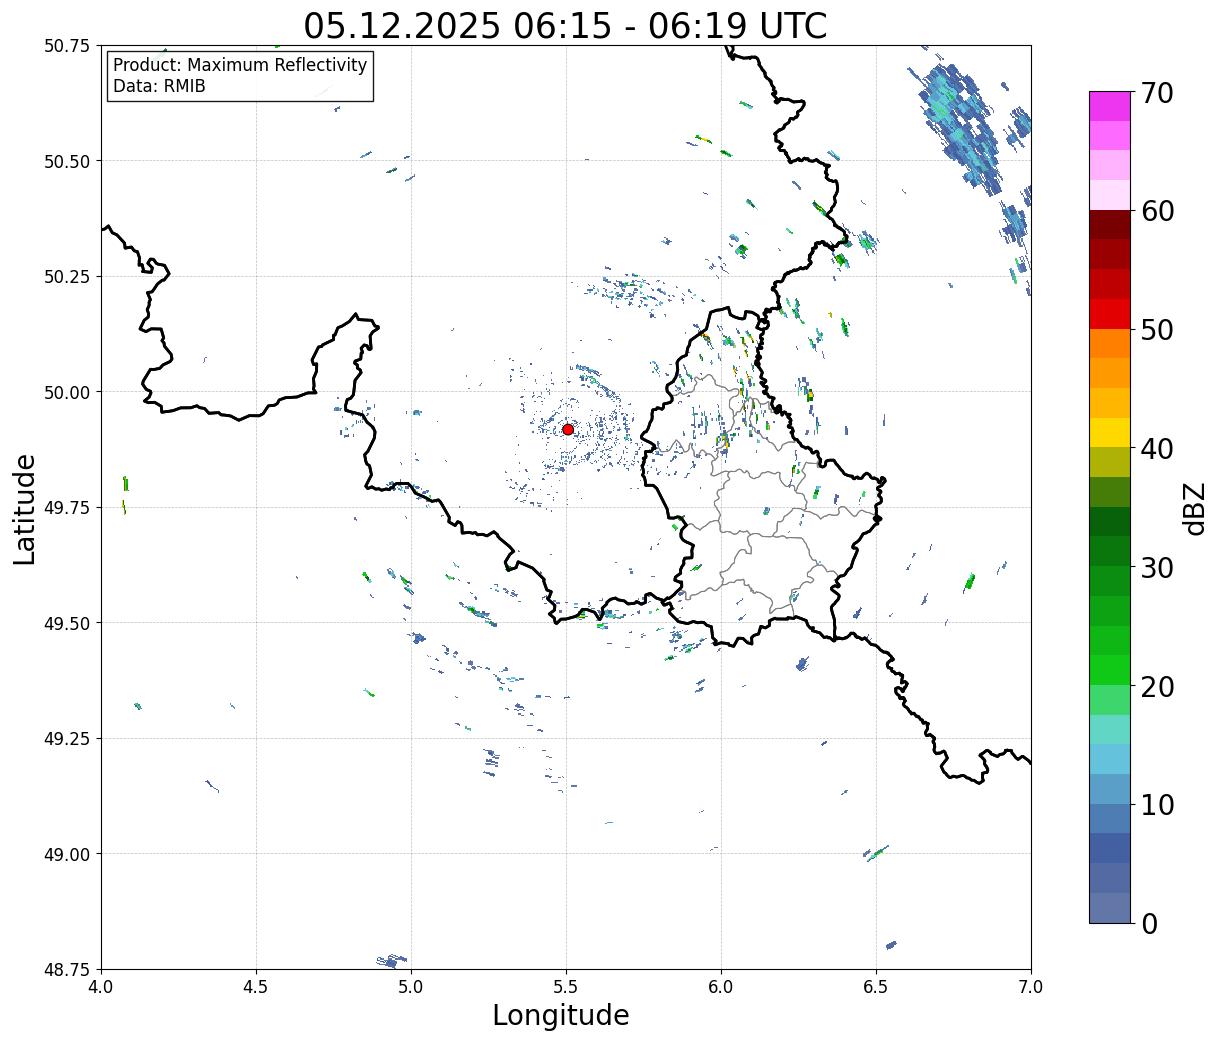Click the bright green colorbar swatch above 20 dBZ
This screenshot has height=1040, width=1219.
(x=1109, y=670)
